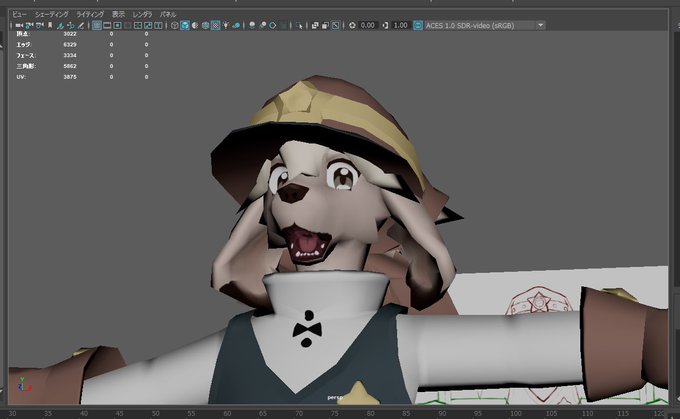Viewport: 680px width, 419px height.
Task: Click frame 35 on the time slider
Action: 48,414
